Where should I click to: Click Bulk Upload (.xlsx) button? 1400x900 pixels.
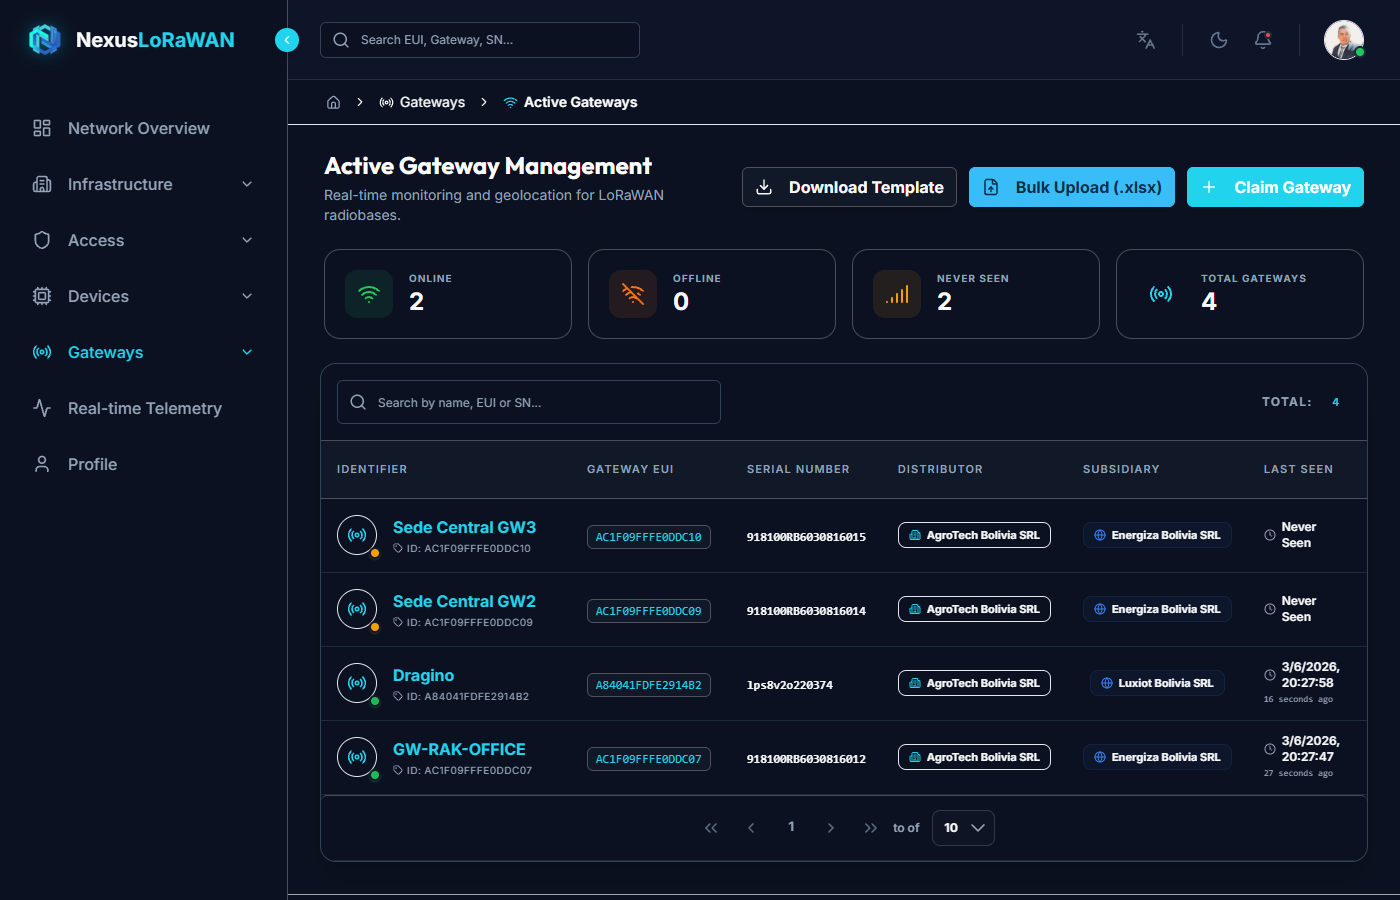1072,187
